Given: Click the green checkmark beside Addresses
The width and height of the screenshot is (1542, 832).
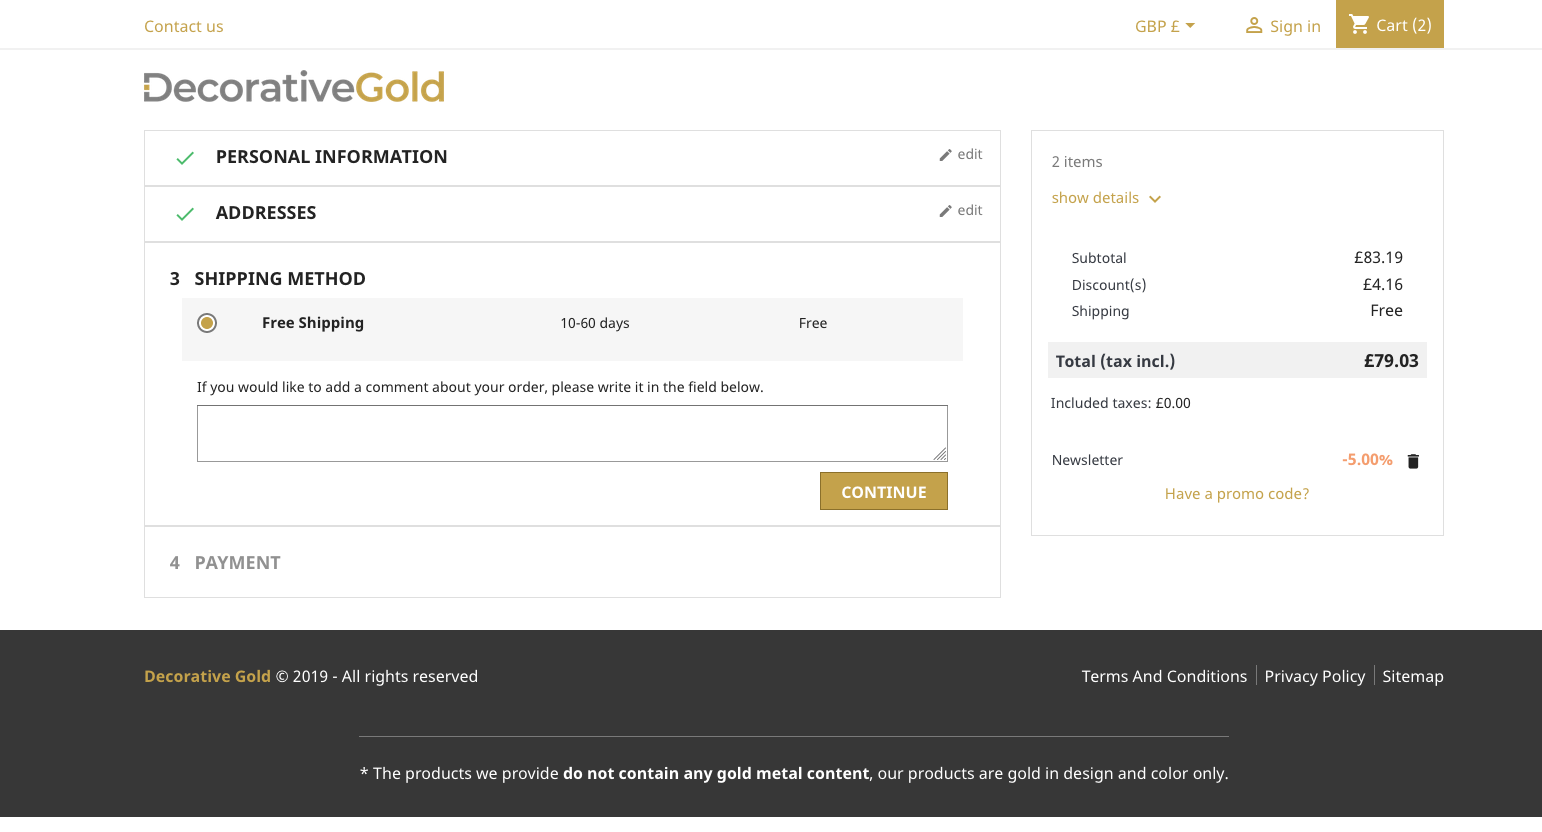Looking at the screenshot, I should coord(185,214).
